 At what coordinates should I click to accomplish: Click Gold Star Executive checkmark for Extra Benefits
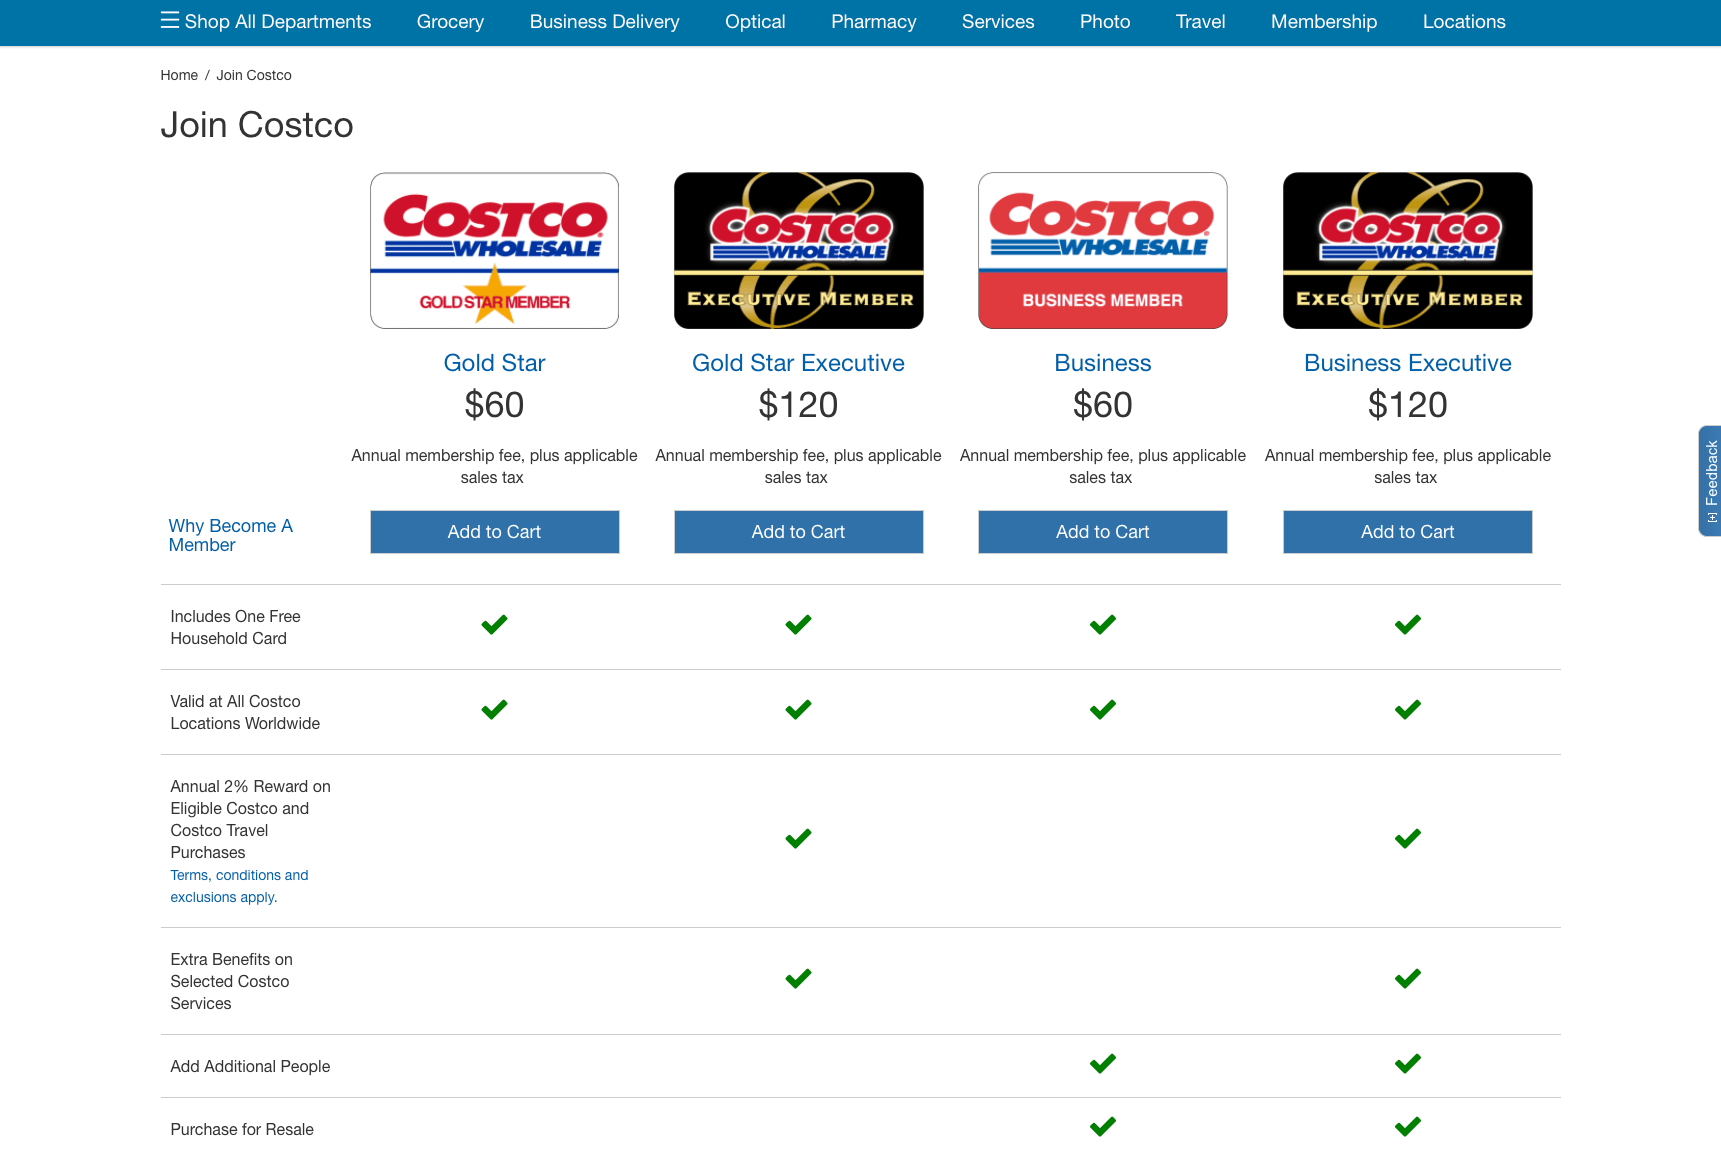(798, 979)
